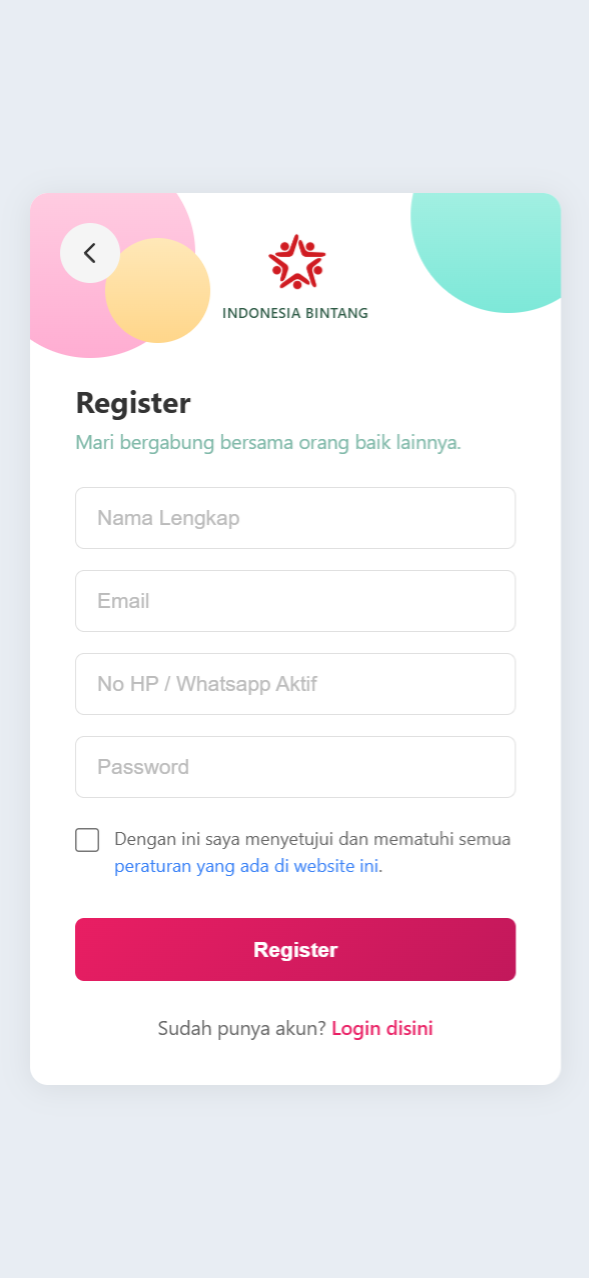
Task: Select the Email input field
Action: [x=295, y=601]
